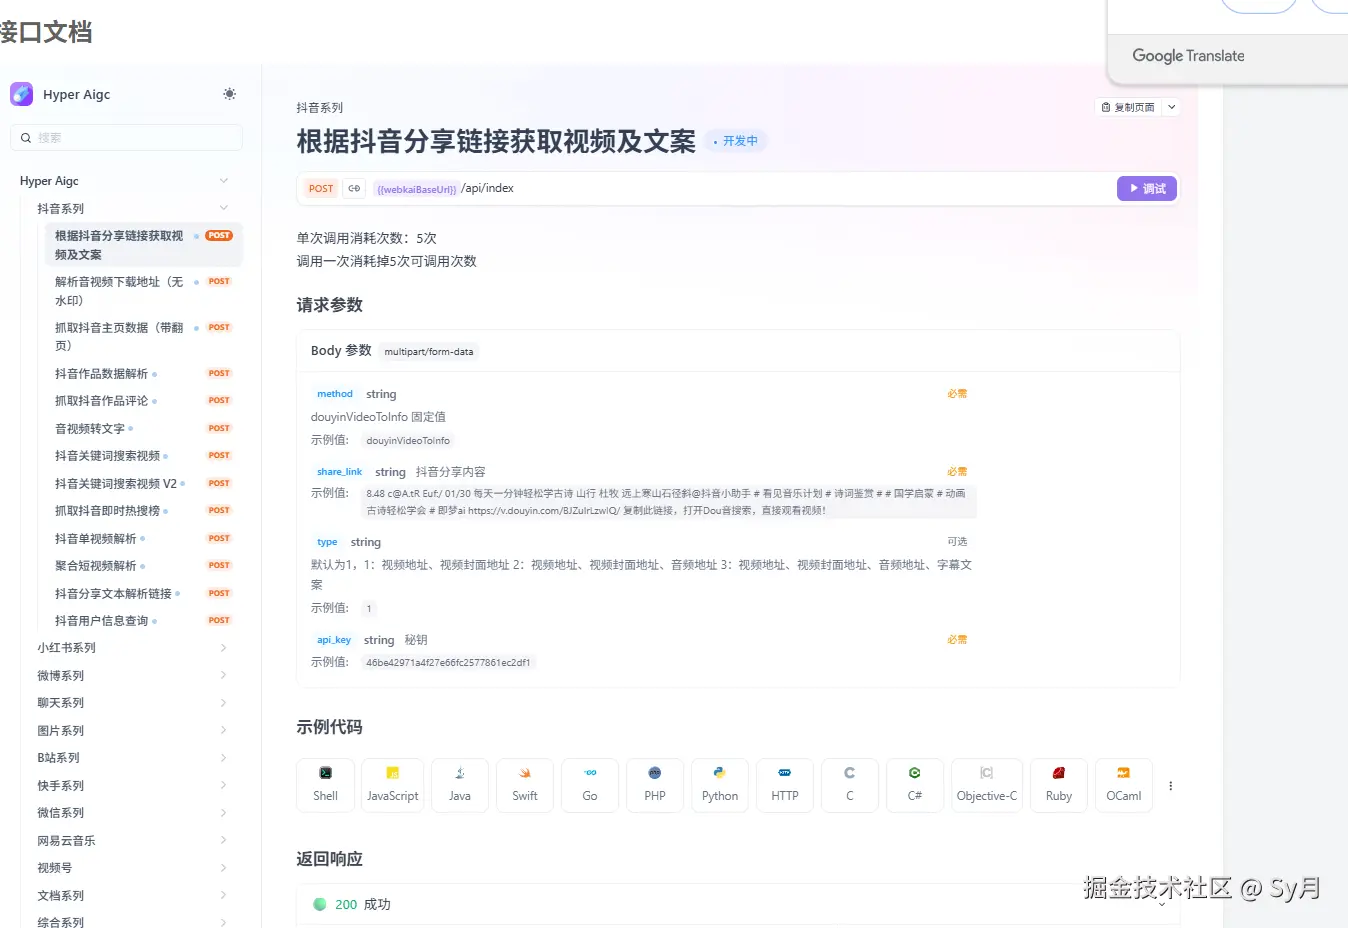This screenshot has height=928, width=1348.
Task: Expand the 快手系列 folder
Action: [x=132, y=786]
